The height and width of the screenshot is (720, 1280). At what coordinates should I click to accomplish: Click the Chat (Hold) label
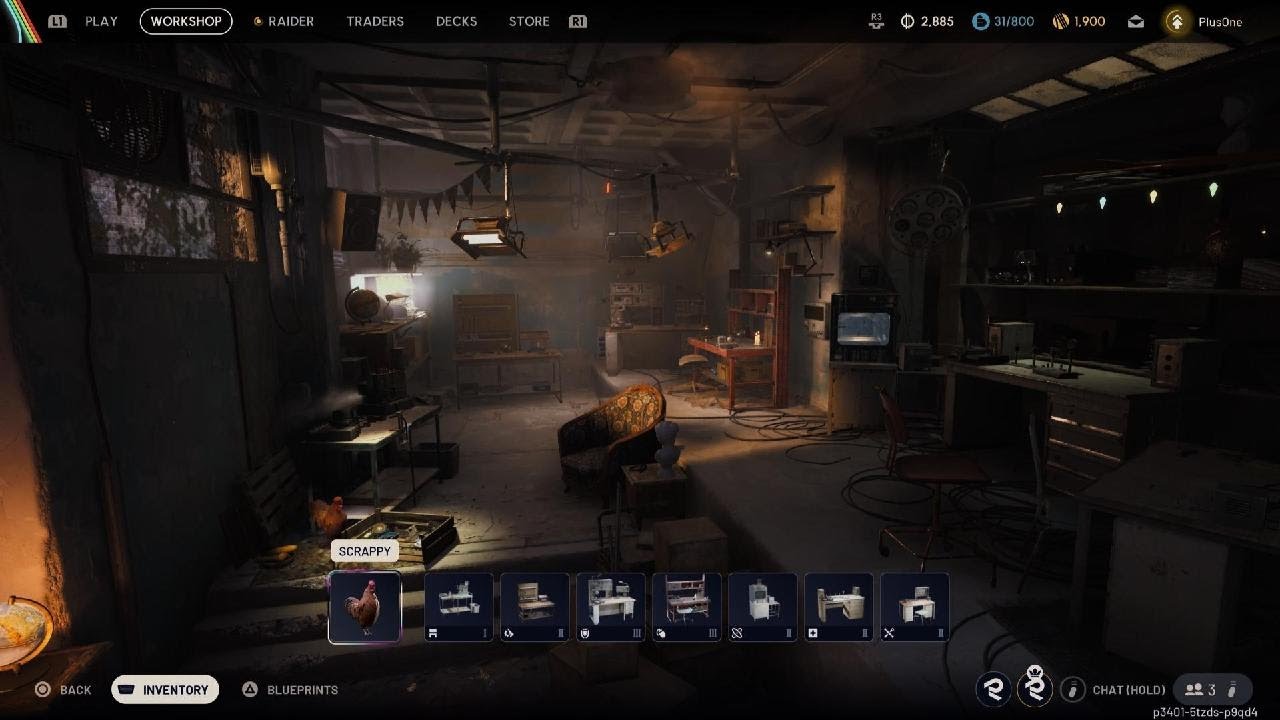1129,690
